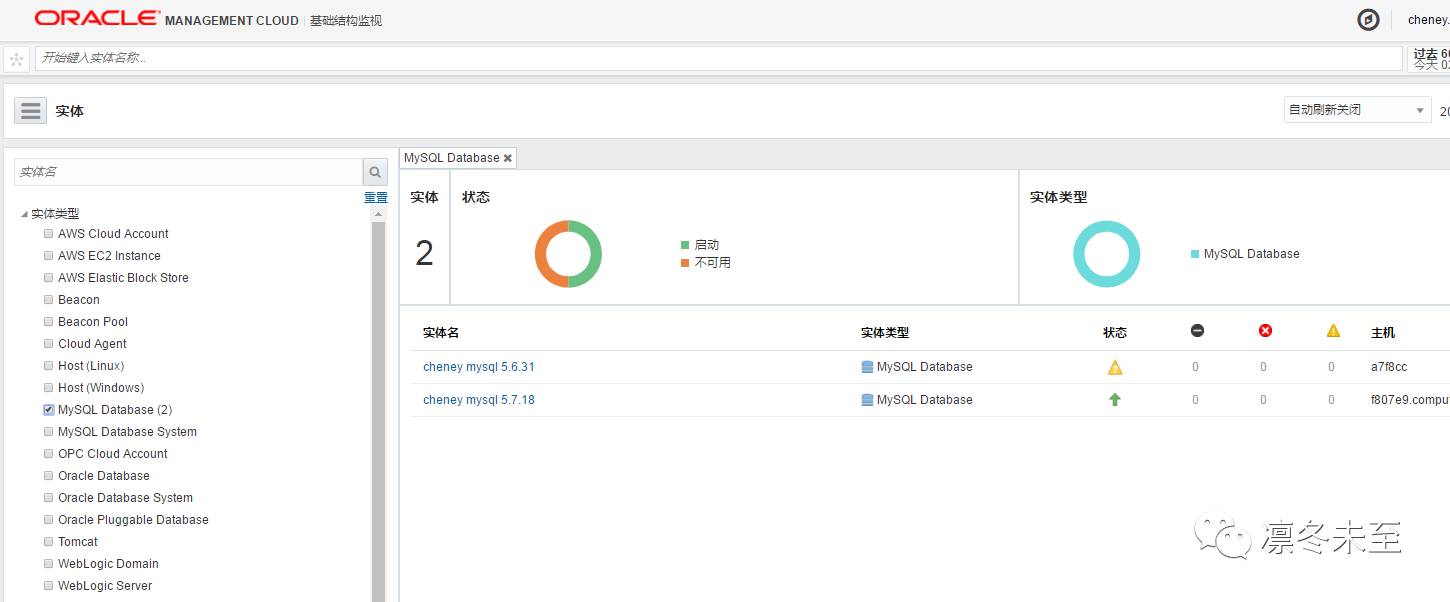The height and width of the screenshot is (602, 1450).
Task: Click the 重置 reset link
Action: [376, 198]
